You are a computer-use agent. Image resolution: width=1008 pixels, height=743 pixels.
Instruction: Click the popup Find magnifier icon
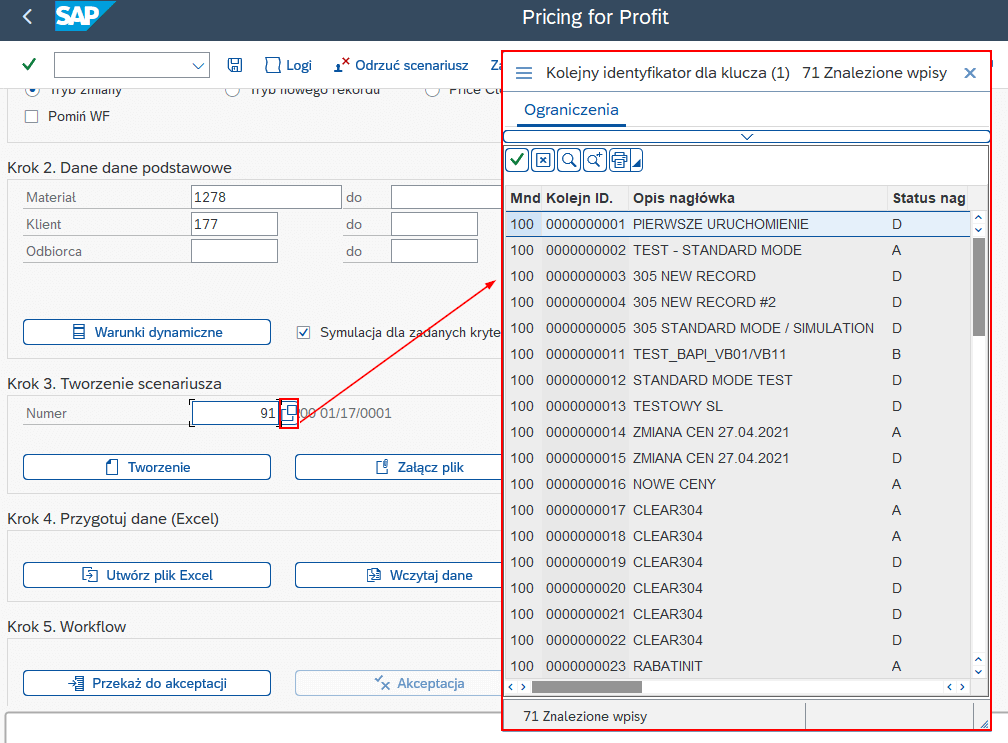tap(569, 160)
